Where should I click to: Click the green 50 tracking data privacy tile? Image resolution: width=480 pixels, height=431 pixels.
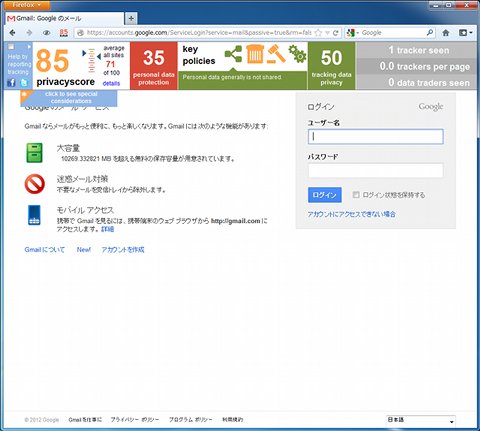332,66
